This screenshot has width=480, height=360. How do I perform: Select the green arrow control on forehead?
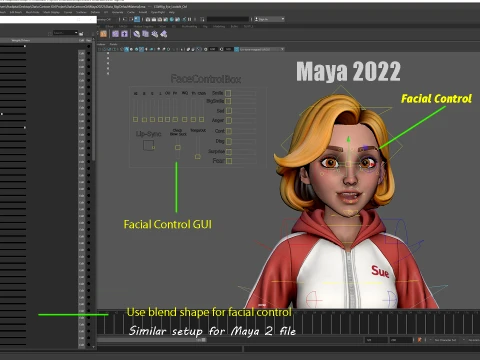coord(348,139)
